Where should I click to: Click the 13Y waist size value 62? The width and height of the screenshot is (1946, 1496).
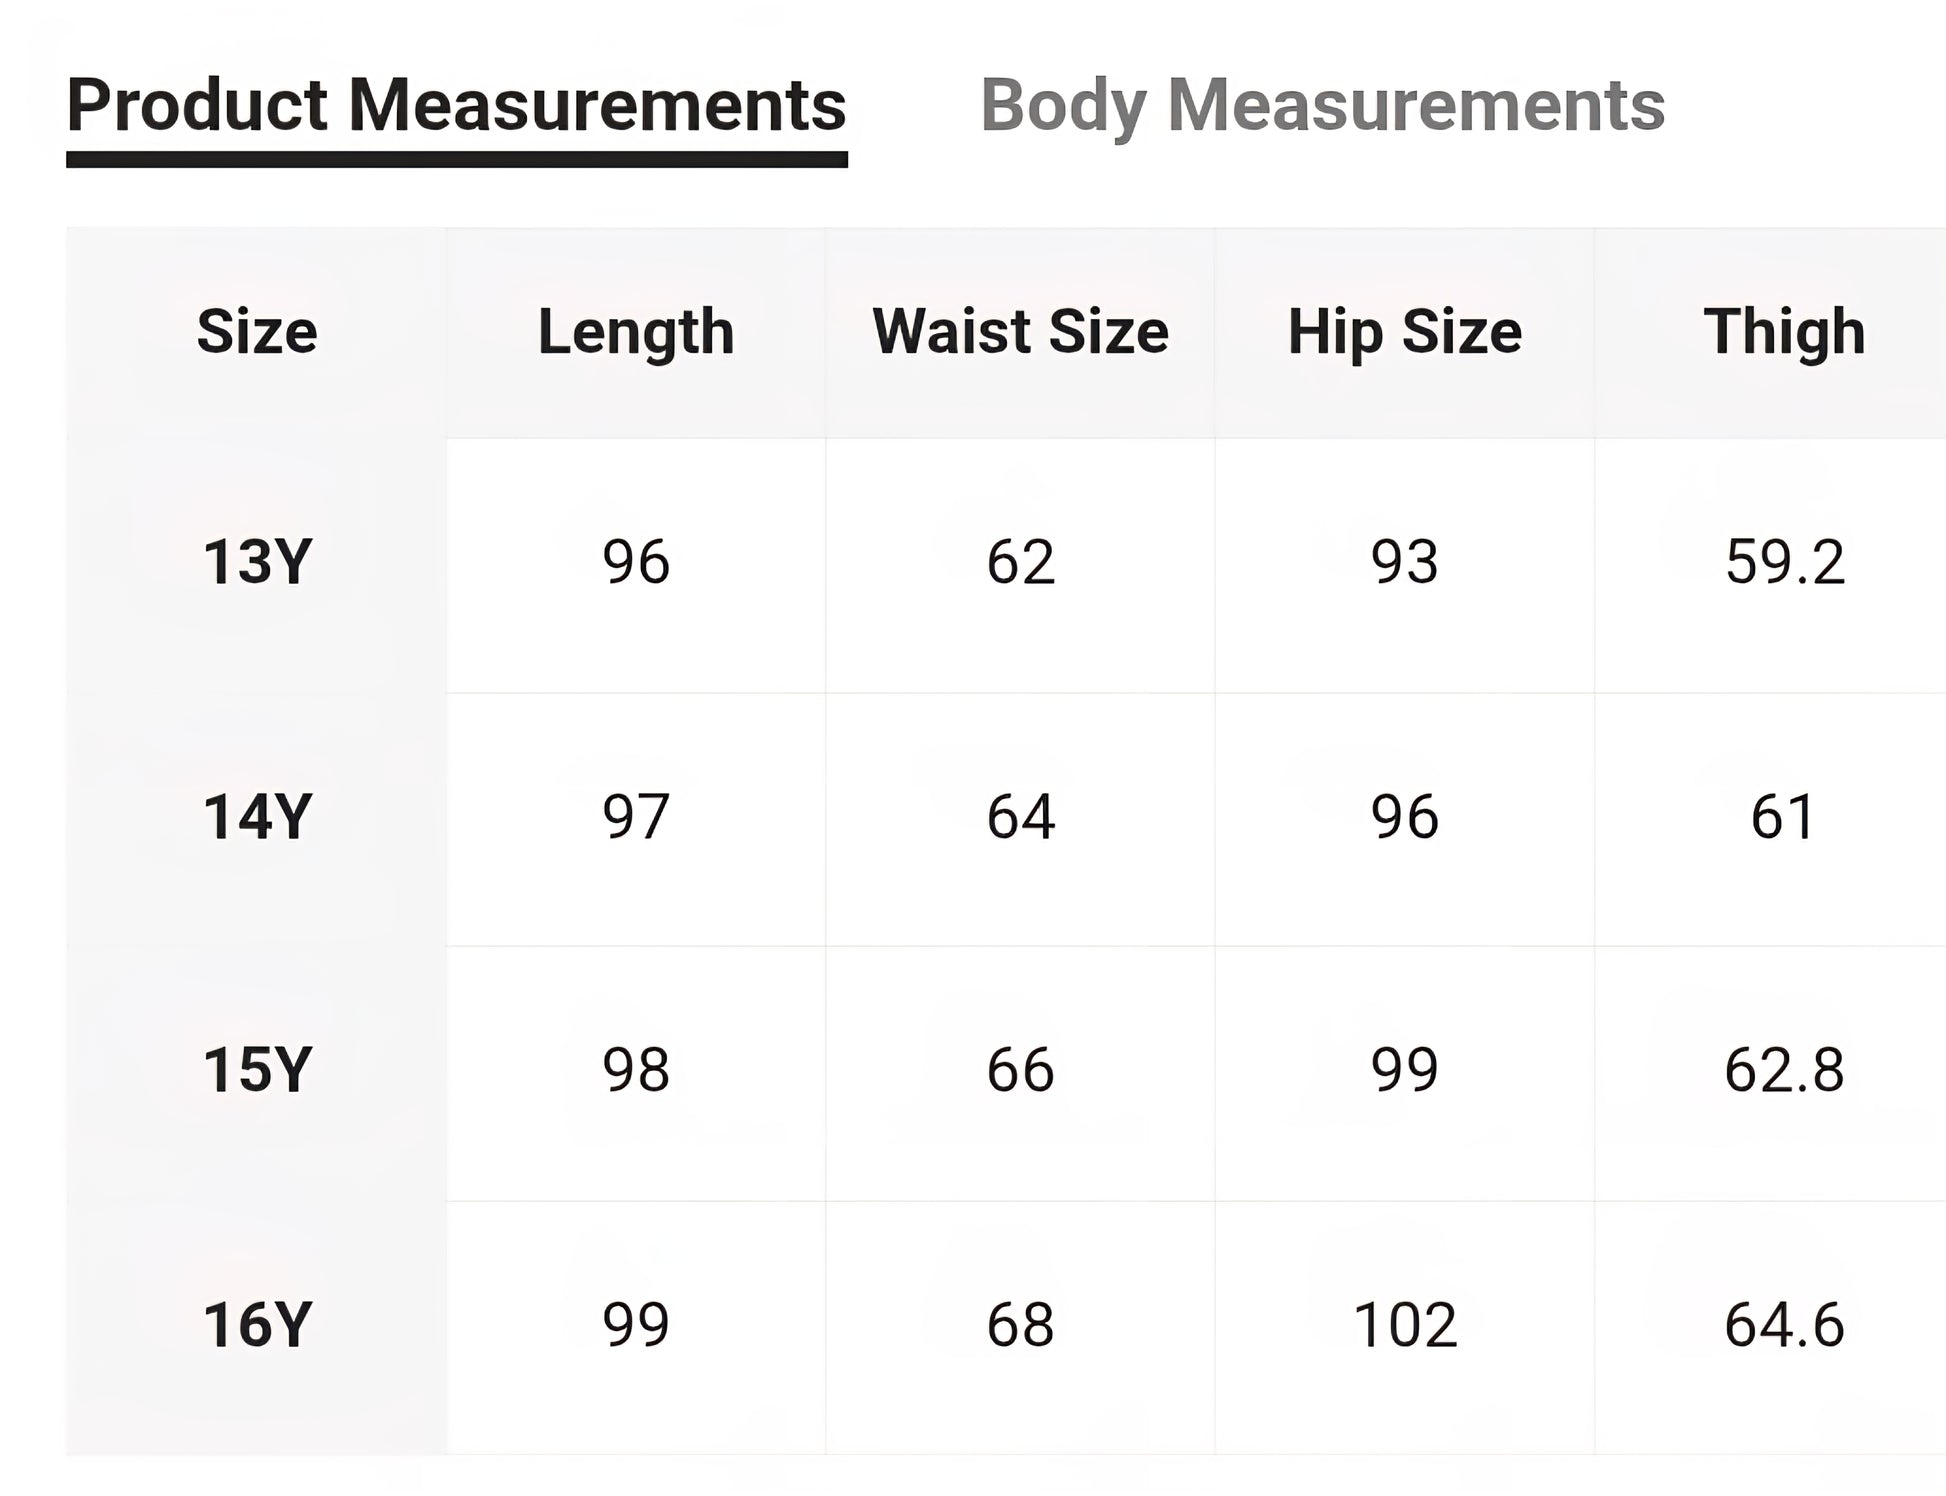(x=1020, y=562)
